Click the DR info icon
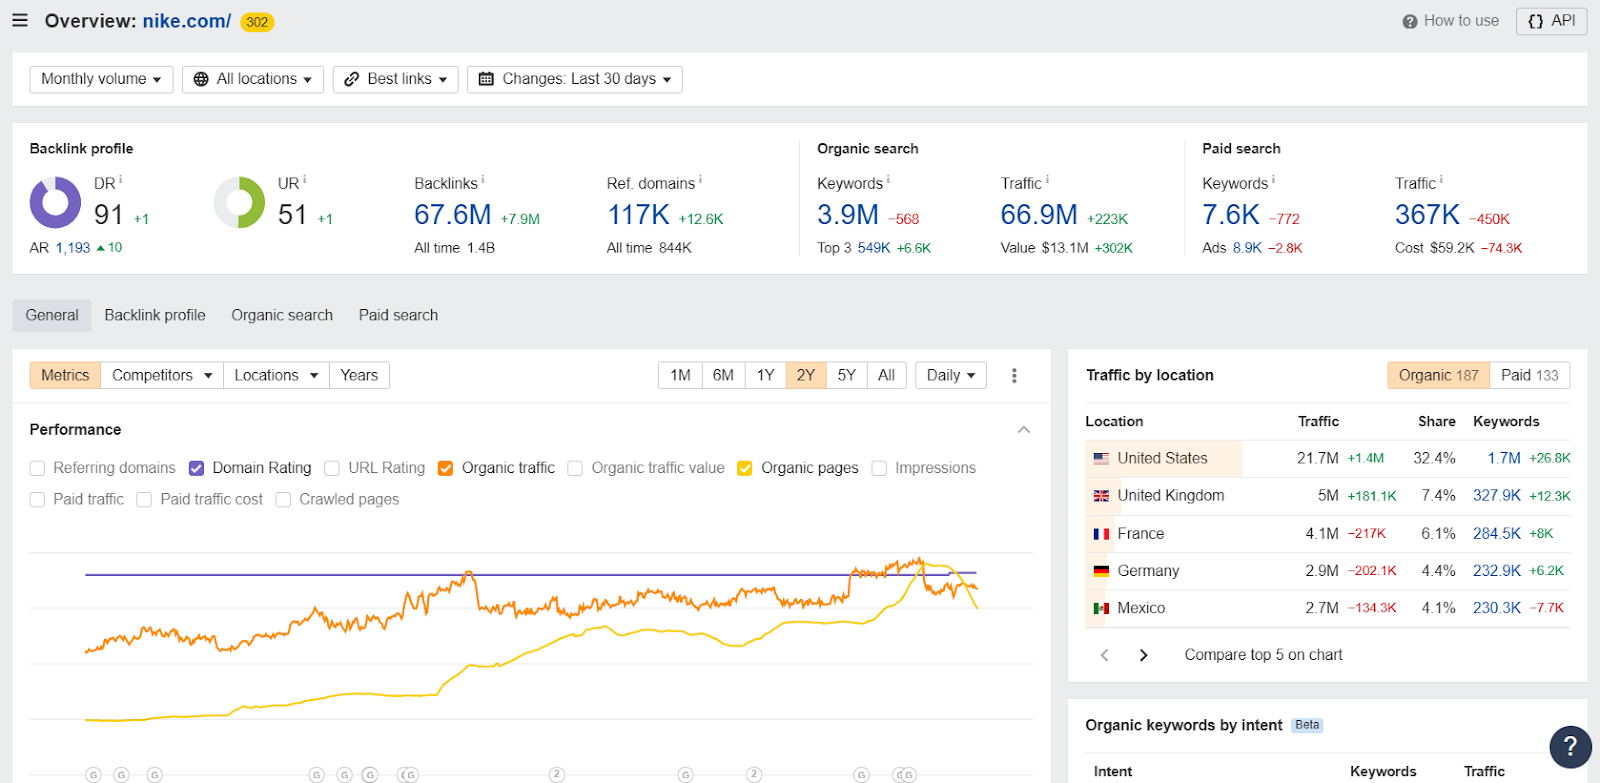This screenshot has width=1600, height=783. coord(121,180)
